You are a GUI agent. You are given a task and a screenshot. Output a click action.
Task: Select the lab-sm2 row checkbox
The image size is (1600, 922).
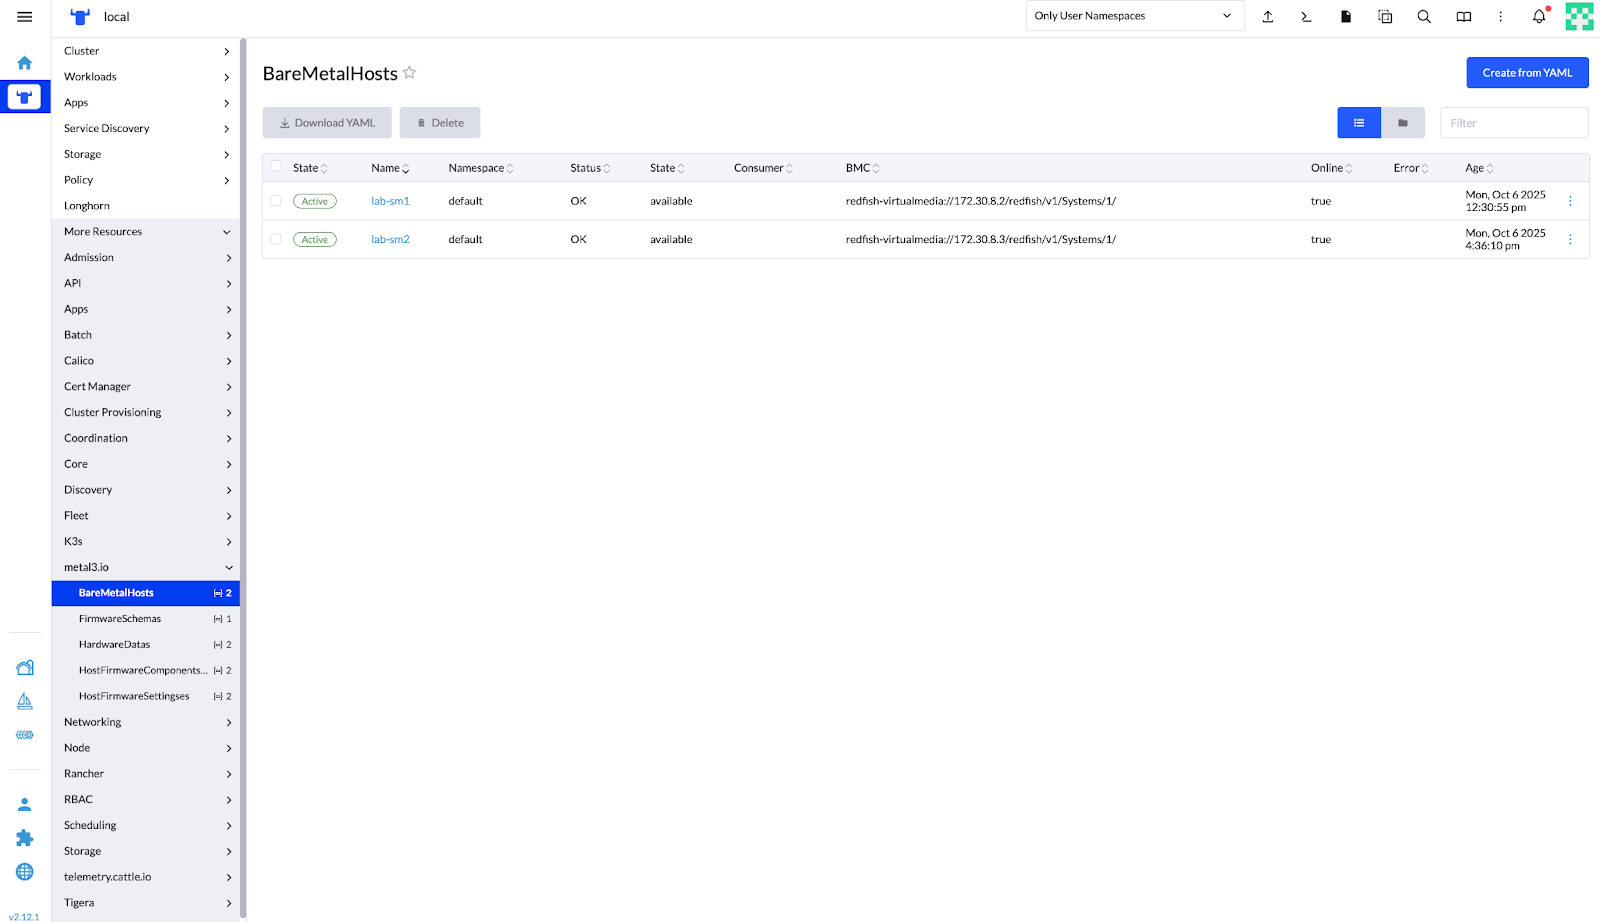276,239
